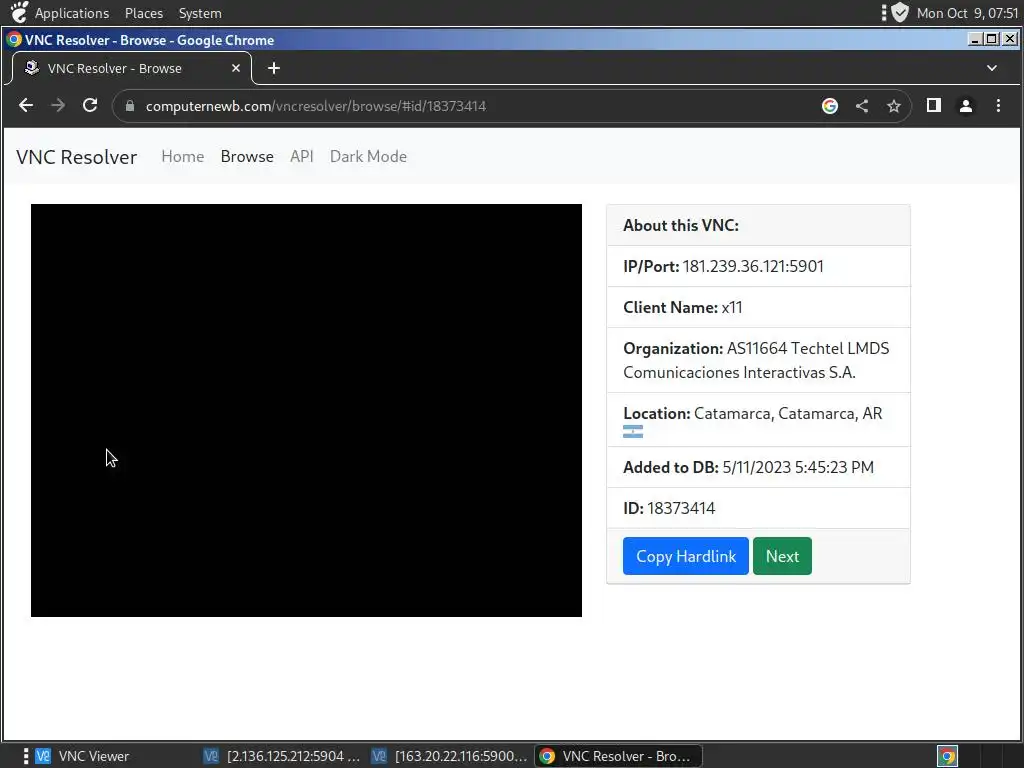Click the Organization AS11664 Techtel text

point(756,360)
